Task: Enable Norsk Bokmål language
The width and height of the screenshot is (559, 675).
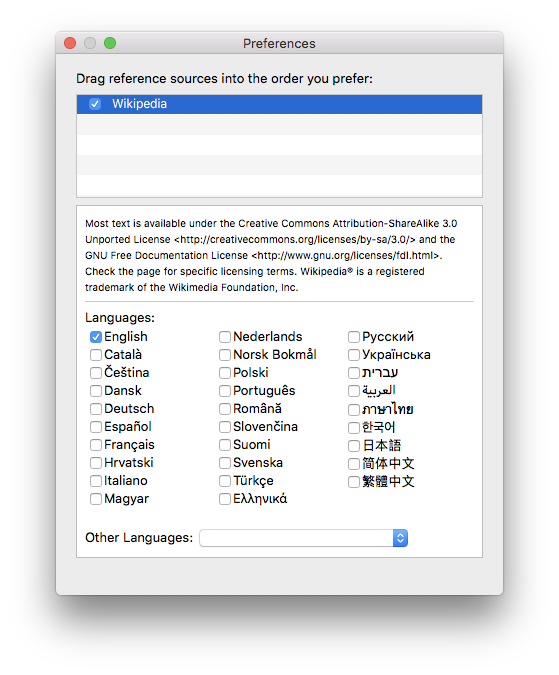Action: tap(225, 355)
